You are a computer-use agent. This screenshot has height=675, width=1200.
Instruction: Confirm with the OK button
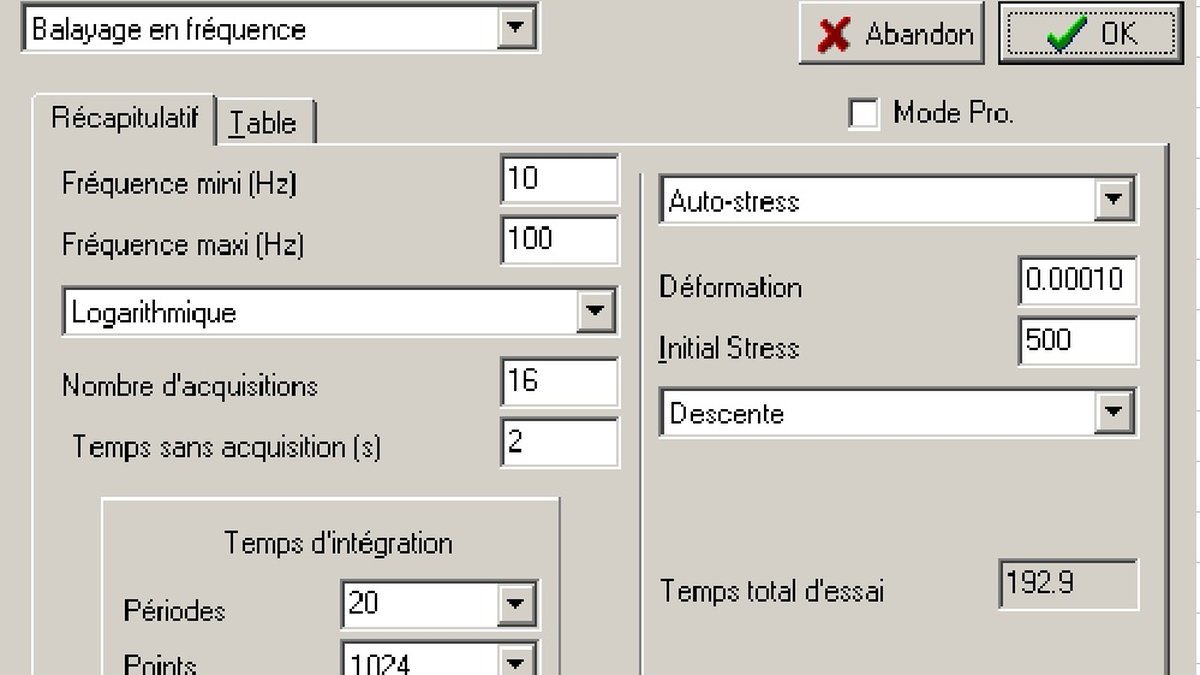pos(1090,33)
